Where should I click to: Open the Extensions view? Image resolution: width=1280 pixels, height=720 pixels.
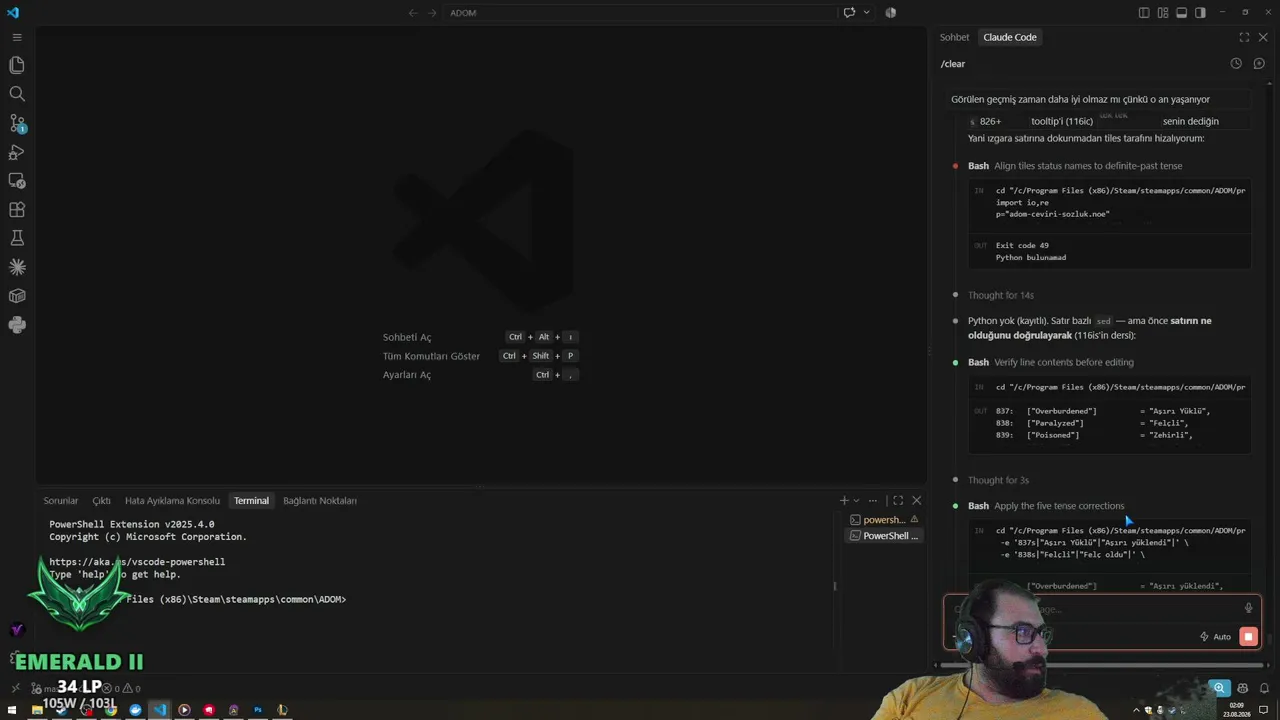pyautogui.click(x=17, y=210)
